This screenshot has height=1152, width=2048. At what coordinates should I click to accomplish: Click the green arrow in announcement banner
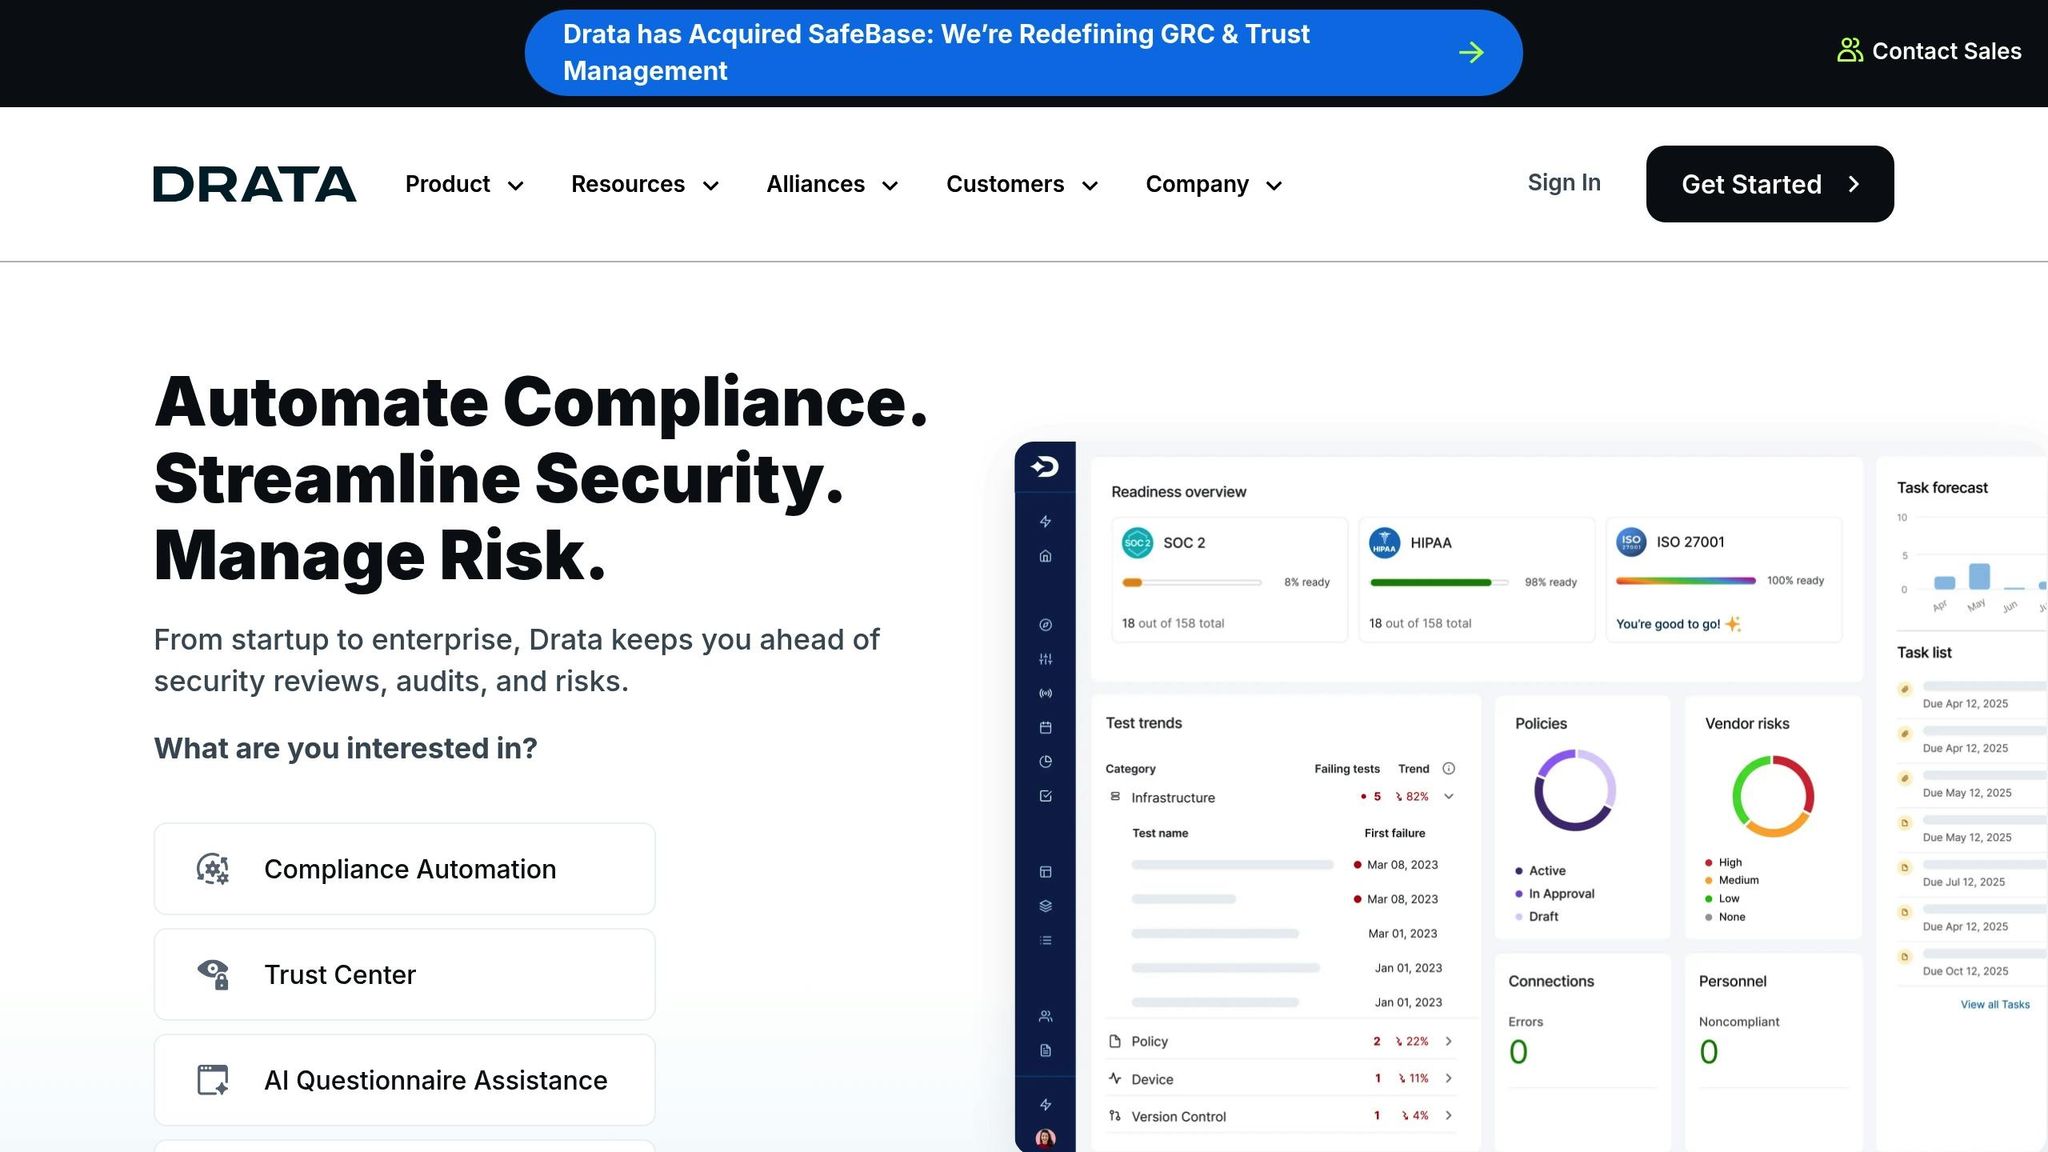(1470, 52)
